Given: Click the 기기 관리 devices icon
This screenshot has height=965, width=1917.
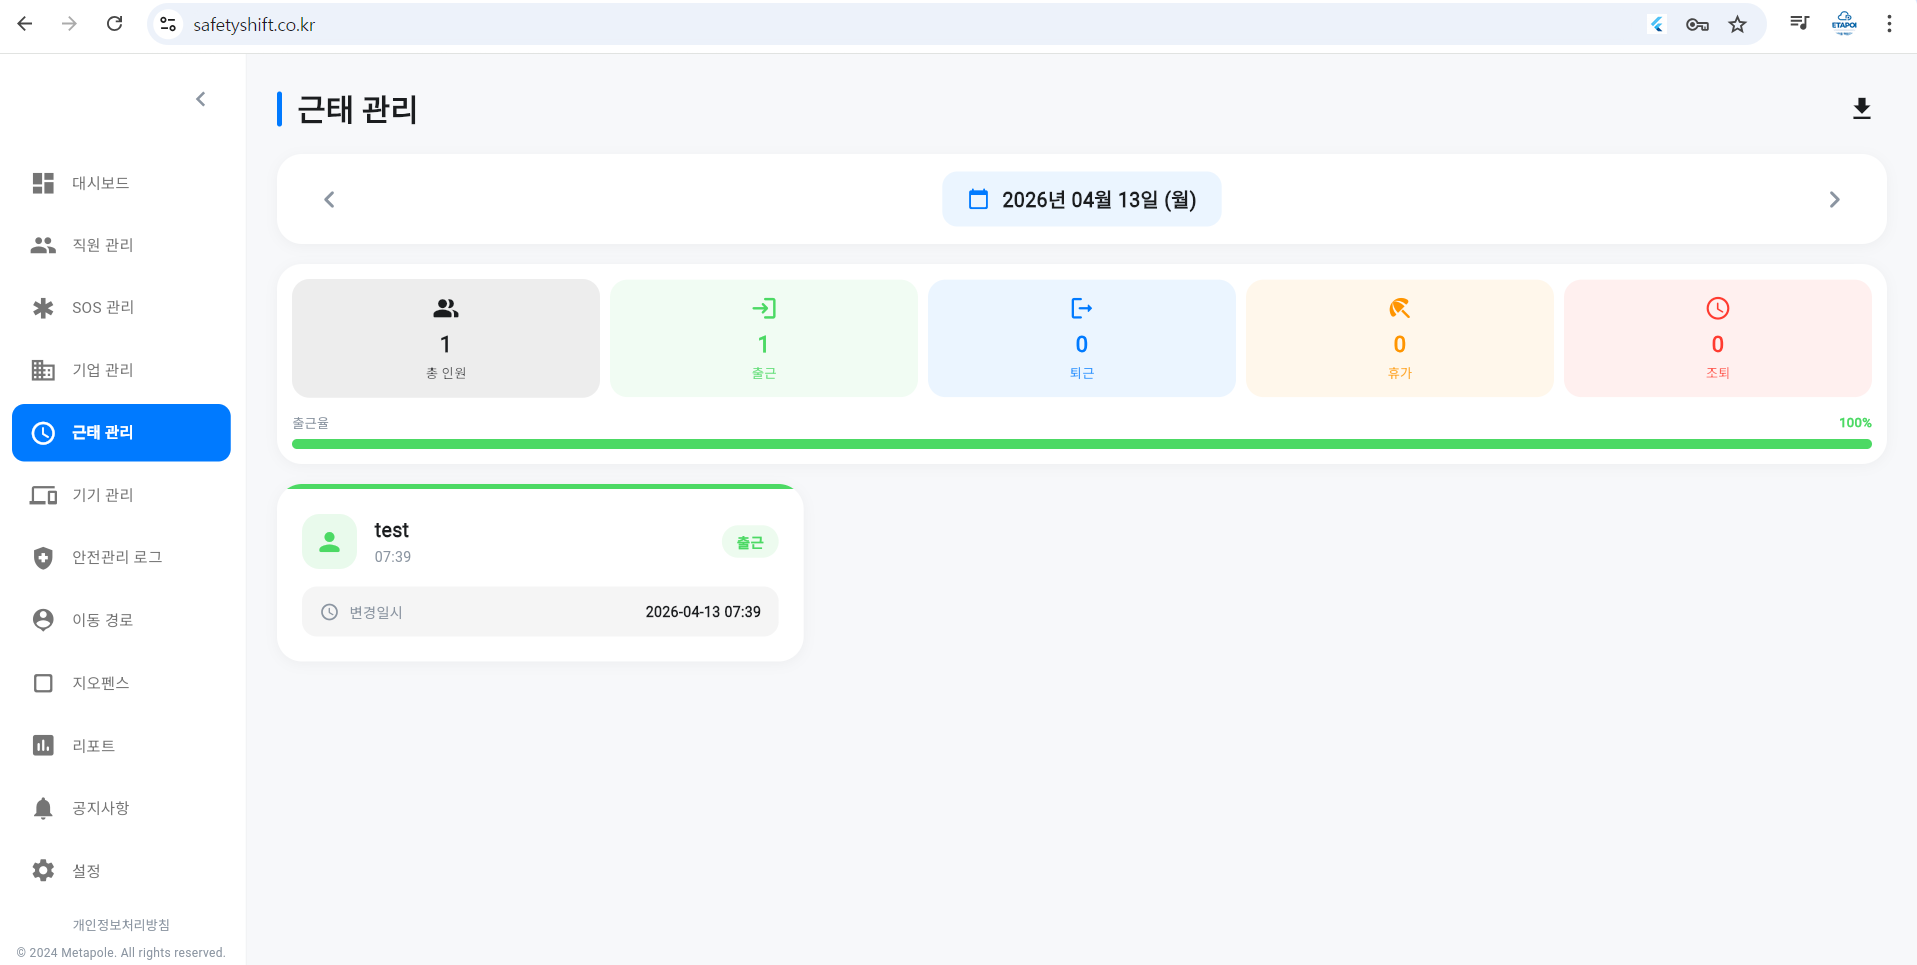Looking at the screenshot, I should pos(43,495).
